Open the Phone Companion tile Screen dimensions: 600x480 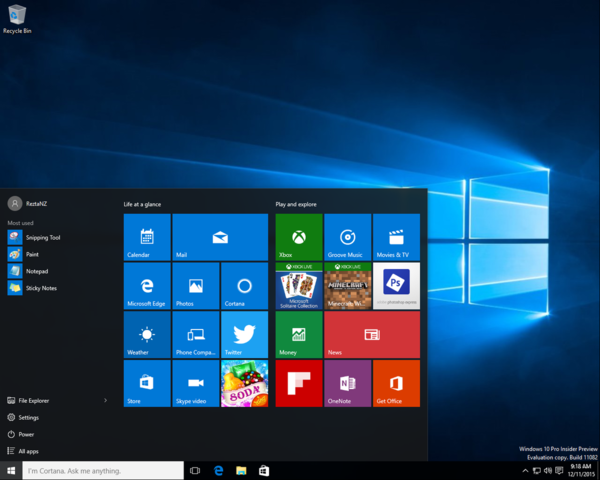pyautogui.click(x=196, y=335)
